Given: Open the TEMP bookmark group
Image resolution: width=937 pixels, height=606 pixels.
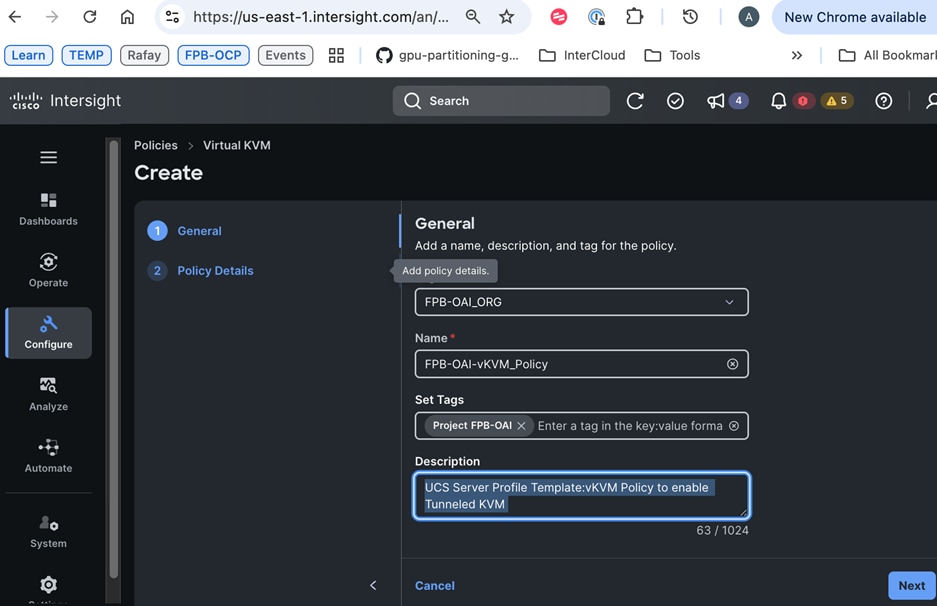Looking at the screenshot, I should [x=87, y=56].
